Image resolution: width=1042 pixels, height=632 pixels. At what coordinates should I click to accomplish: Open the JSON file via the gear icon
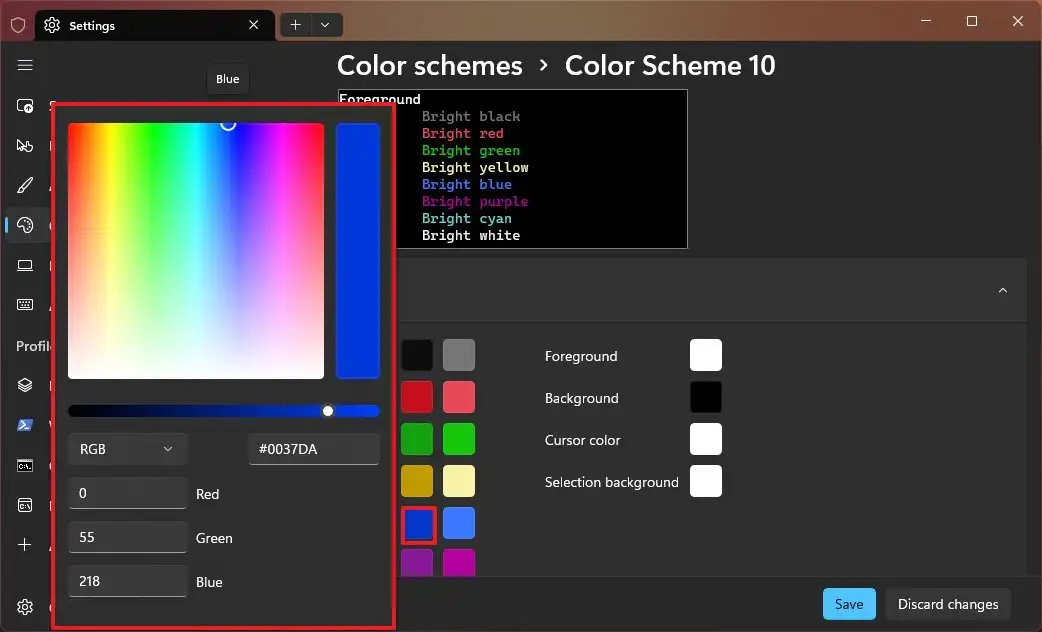tap(25, 607)
